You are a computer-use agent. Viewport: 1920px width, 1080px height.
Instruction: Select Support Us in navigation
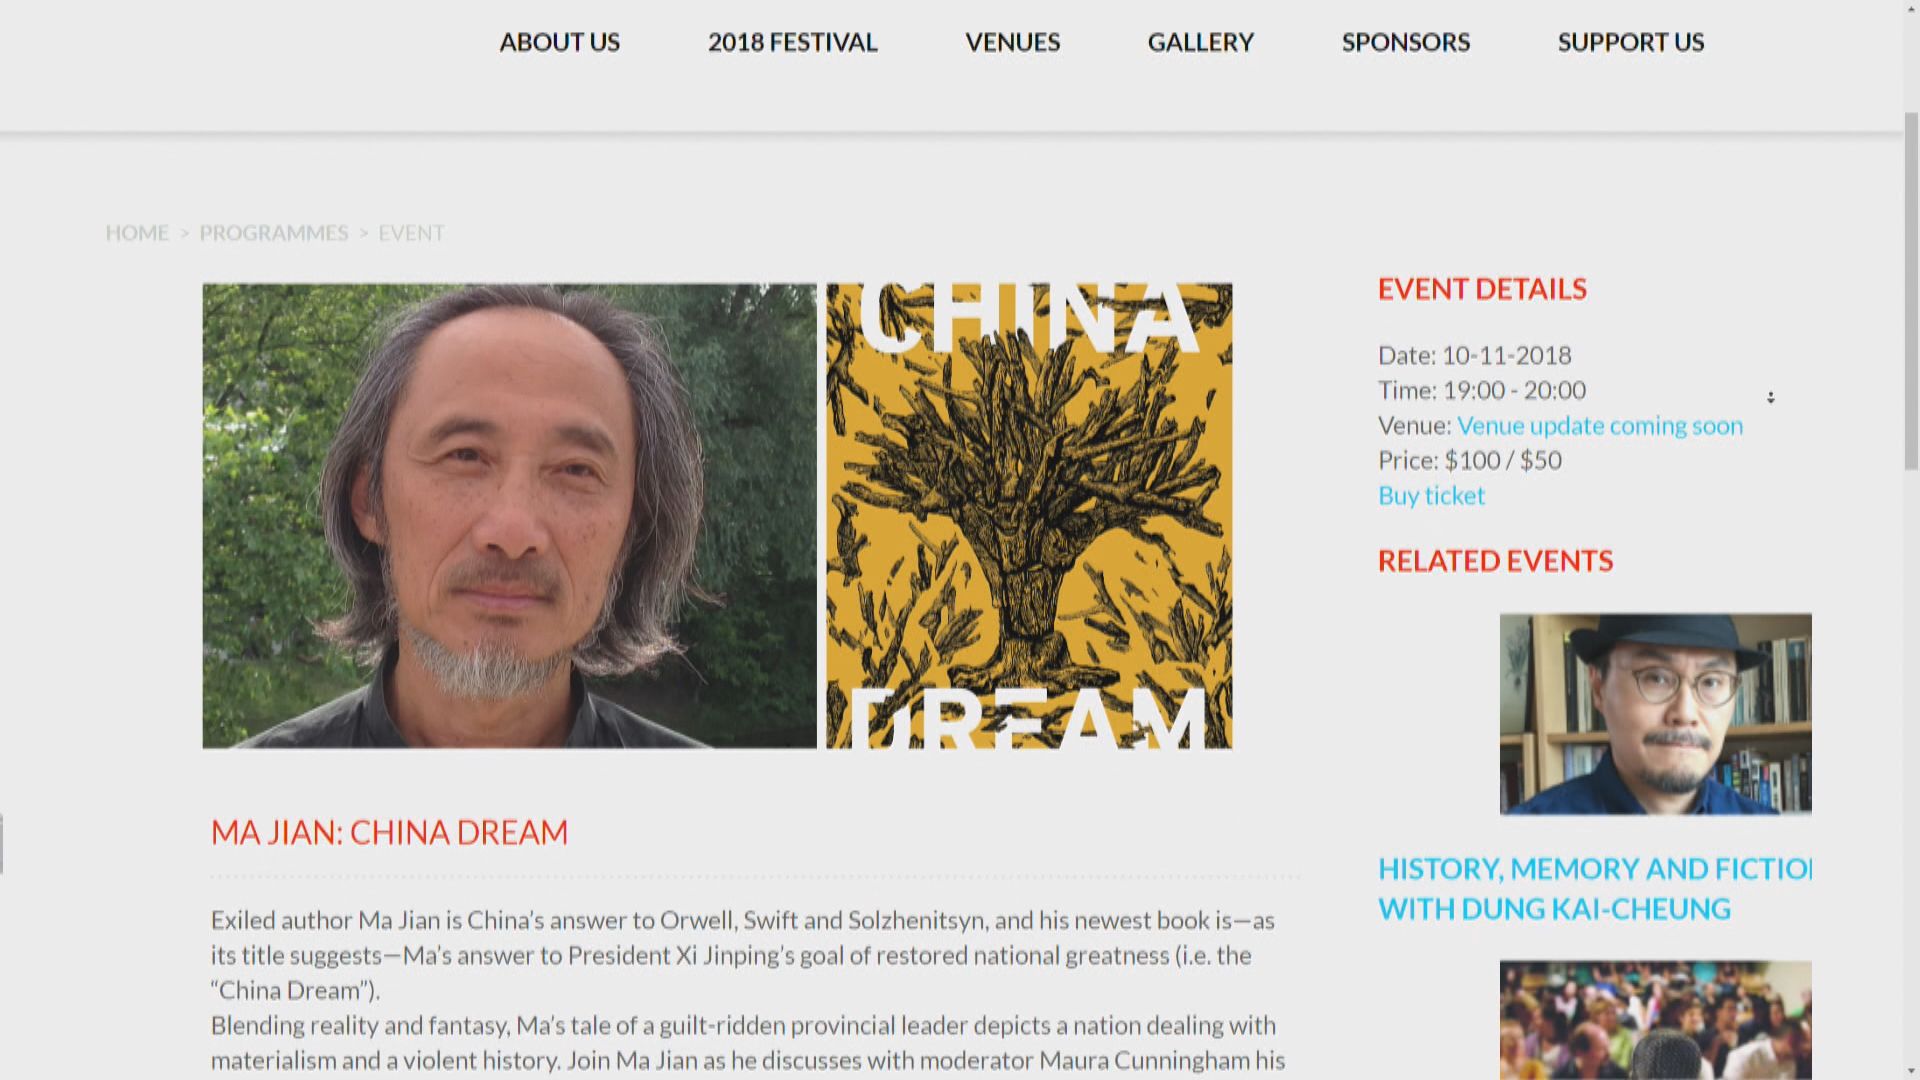pyautogui.click(x=1631, y=42)
